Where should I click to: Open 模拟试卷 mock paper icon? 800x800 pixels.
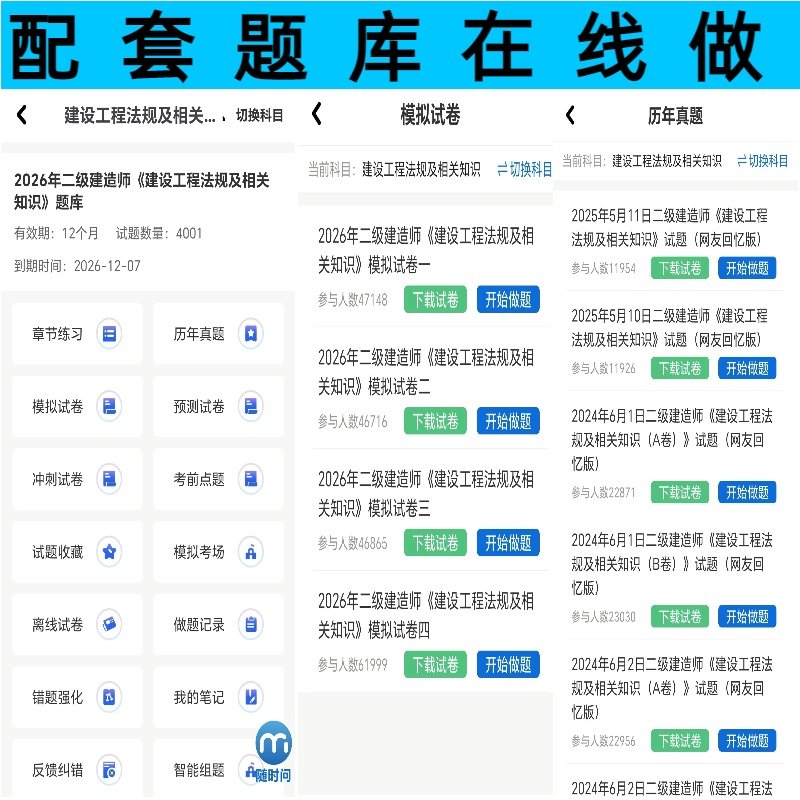(109, 407)
